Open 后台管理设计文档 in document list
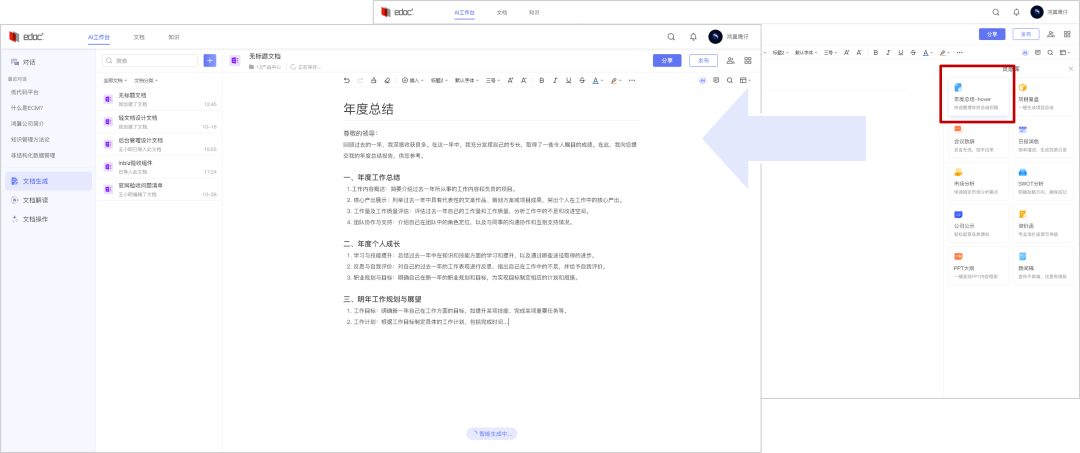 coord(160,144)
